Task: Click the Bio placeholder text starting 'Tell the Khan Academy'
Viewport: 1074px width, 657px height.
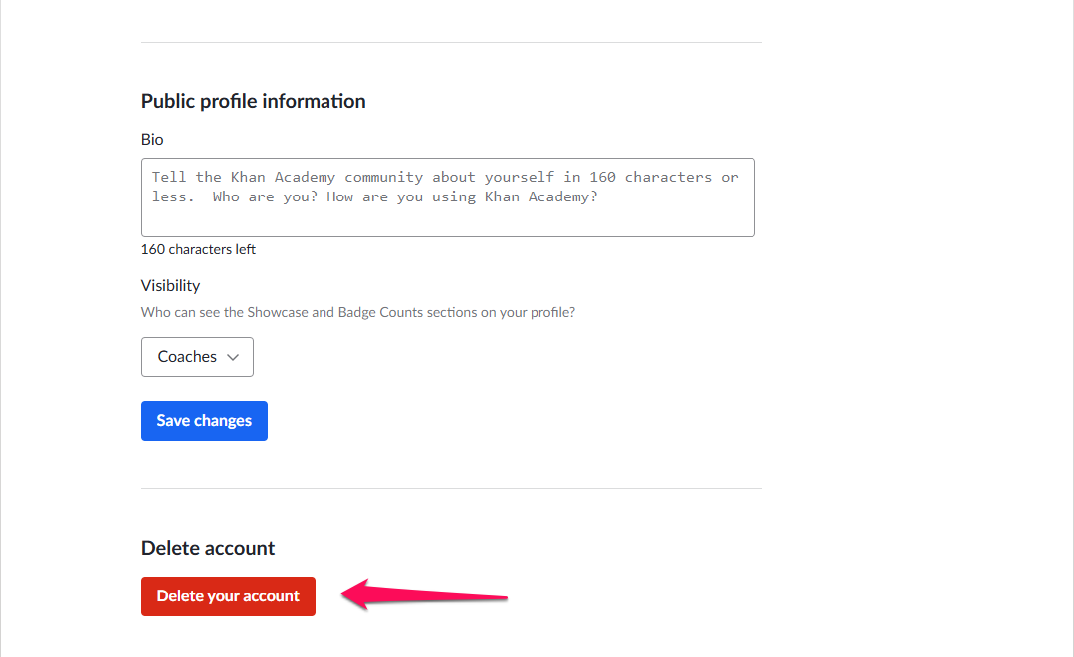Action: 445,187
